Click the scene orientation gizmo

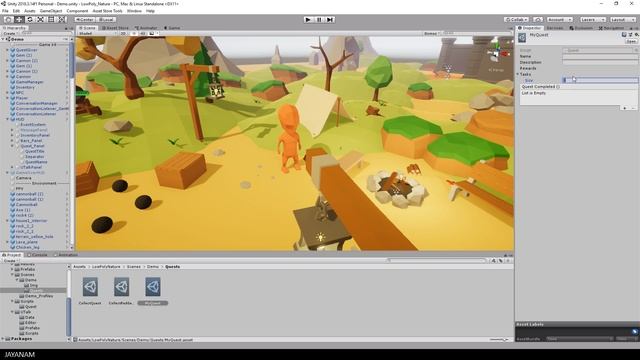(498, 52)
